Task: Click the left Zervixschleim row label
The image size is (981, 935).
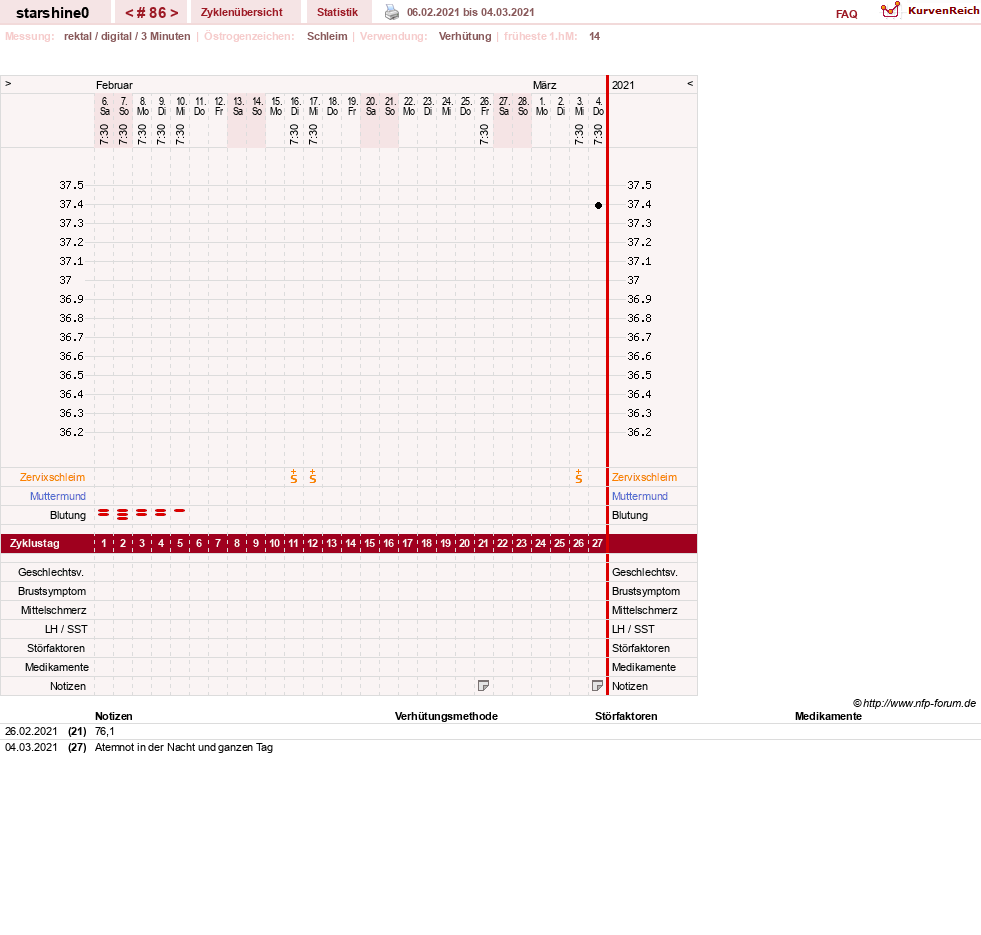Action: pos(52,477)
